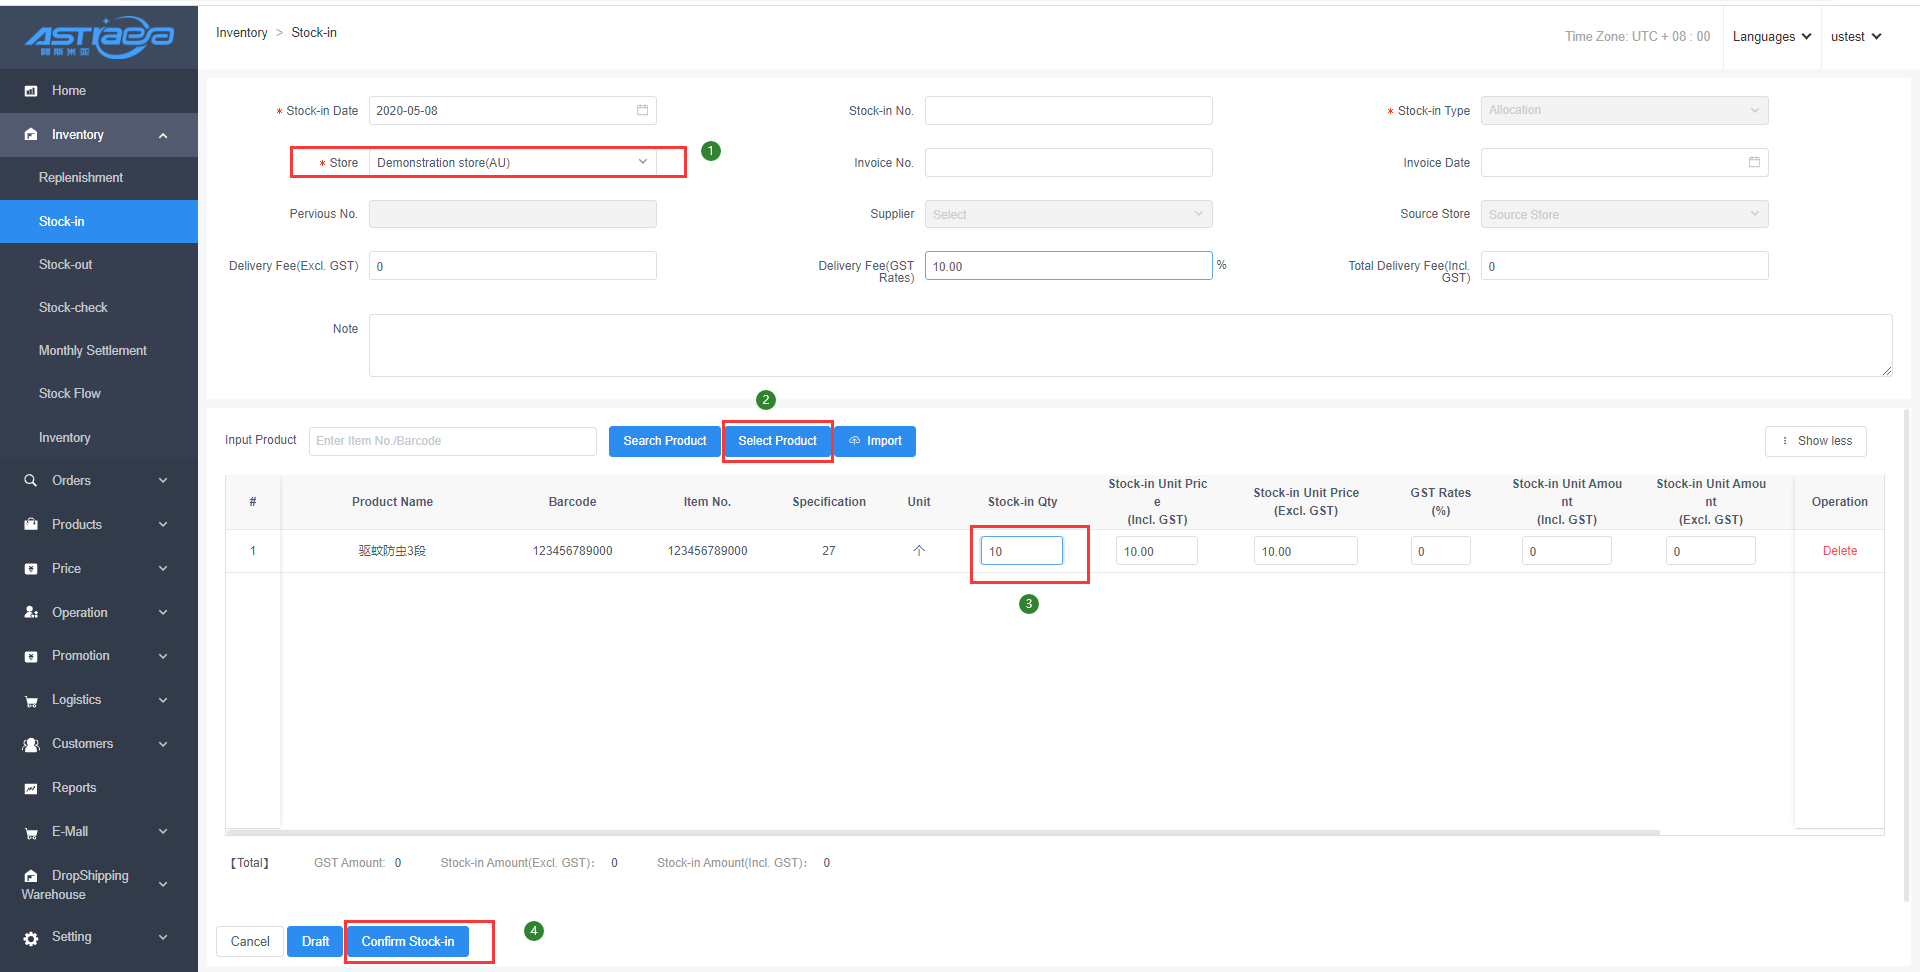Click the Setting gear icon
This screenshot has height=972, width=1920.
[x=31, y=938]
